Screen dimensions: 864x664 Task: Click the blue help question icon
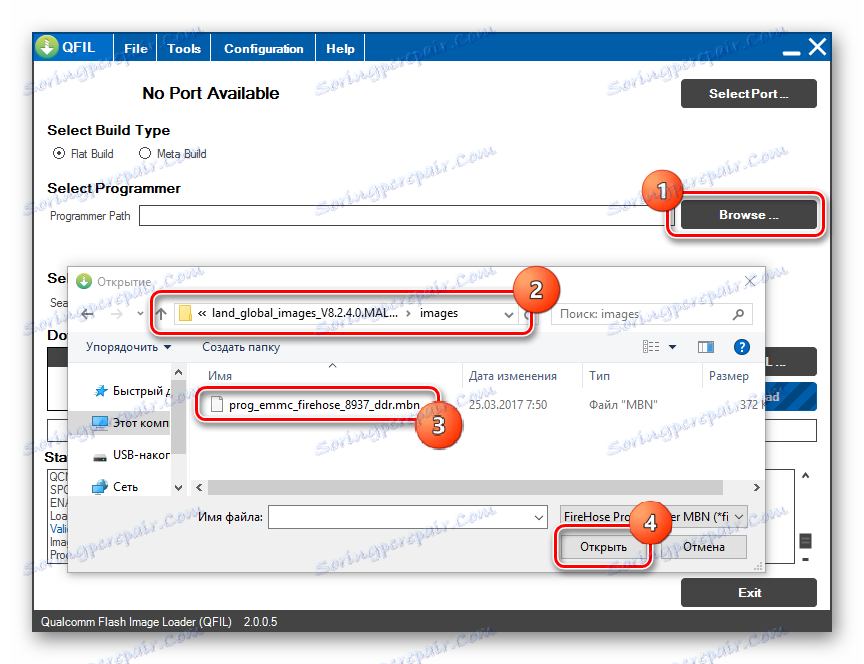coord(742,347)
